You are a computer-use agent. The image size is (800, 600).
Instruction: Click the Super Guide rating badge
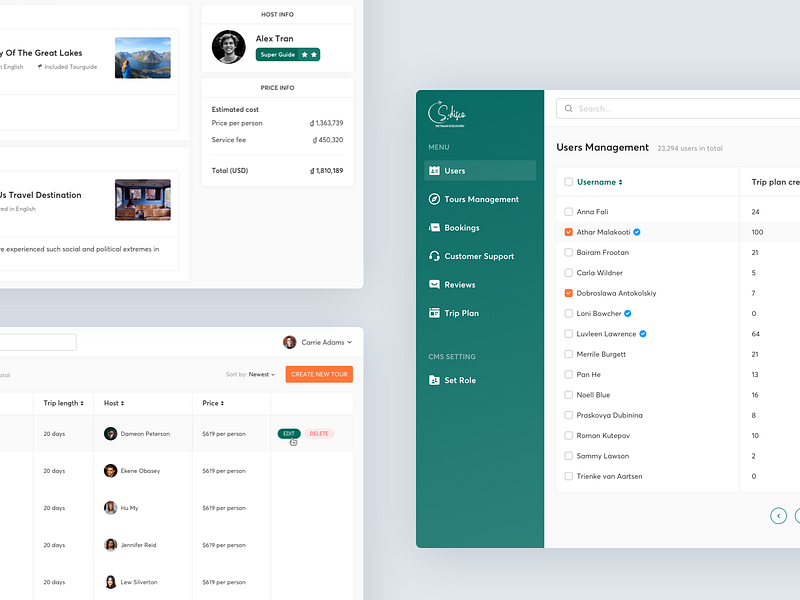point(288,52)
